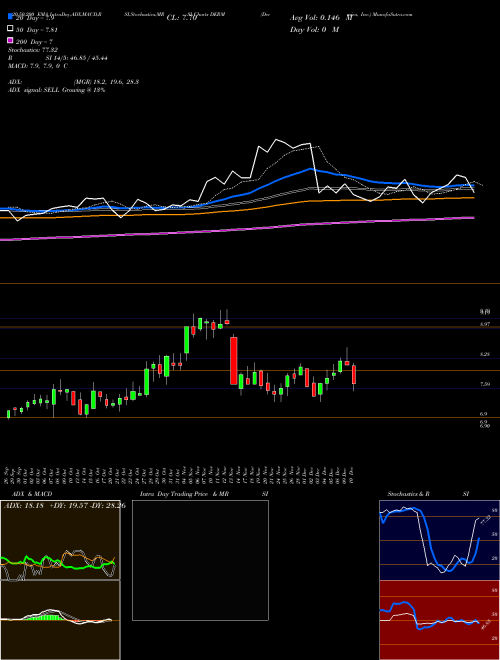The image size is (500, 660).
Task: Click the 'Stochastics: 77.32' reading
Action: 32,50
